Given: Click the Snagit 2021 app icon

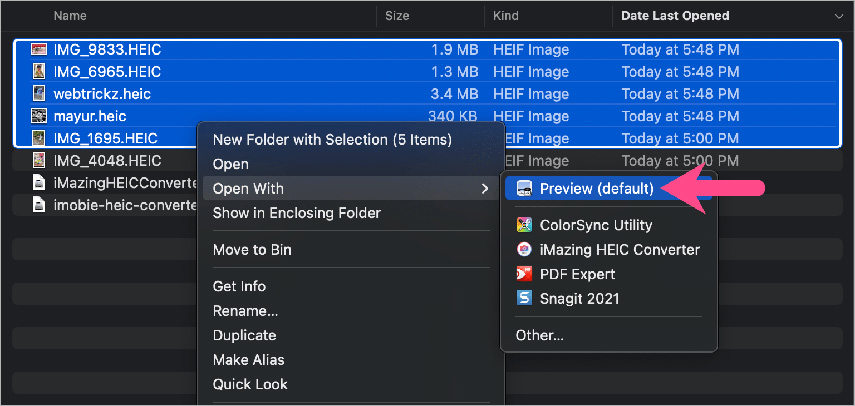Looking at the screenshot, I should pyautogui.click(x=524, y=298).
